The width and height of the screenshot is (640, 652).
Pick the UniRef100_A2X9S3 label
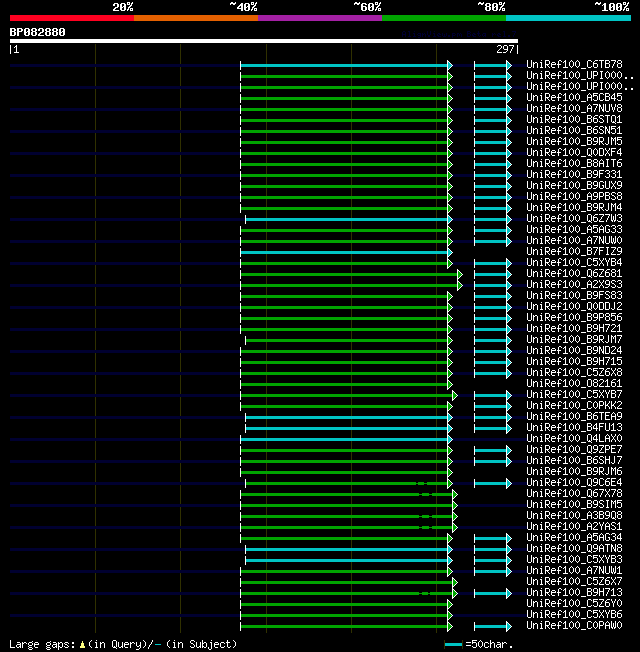(574, 284)
